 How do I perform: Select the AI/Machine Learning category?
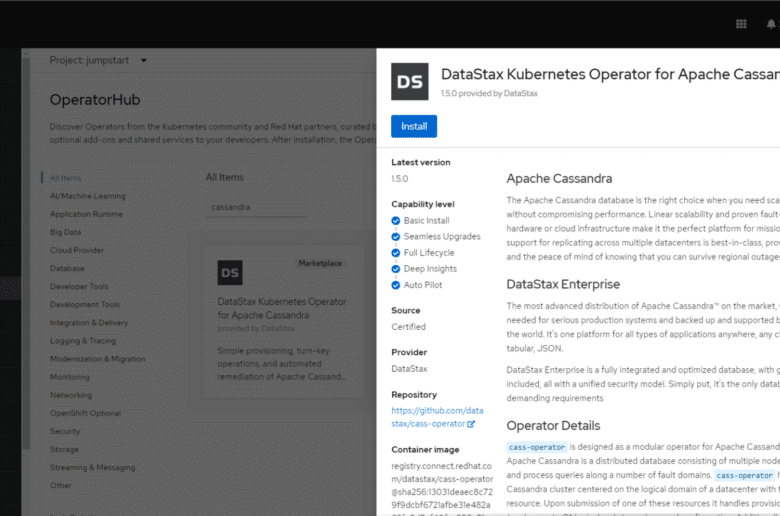(88, 196)
